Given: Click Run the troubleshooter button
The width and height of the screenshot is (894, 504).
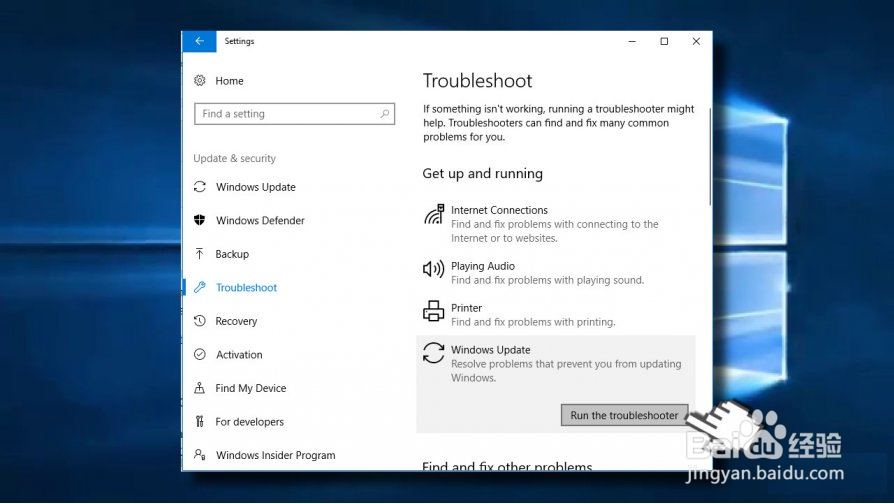Looking at the screenshot, I should coord(624,415).
